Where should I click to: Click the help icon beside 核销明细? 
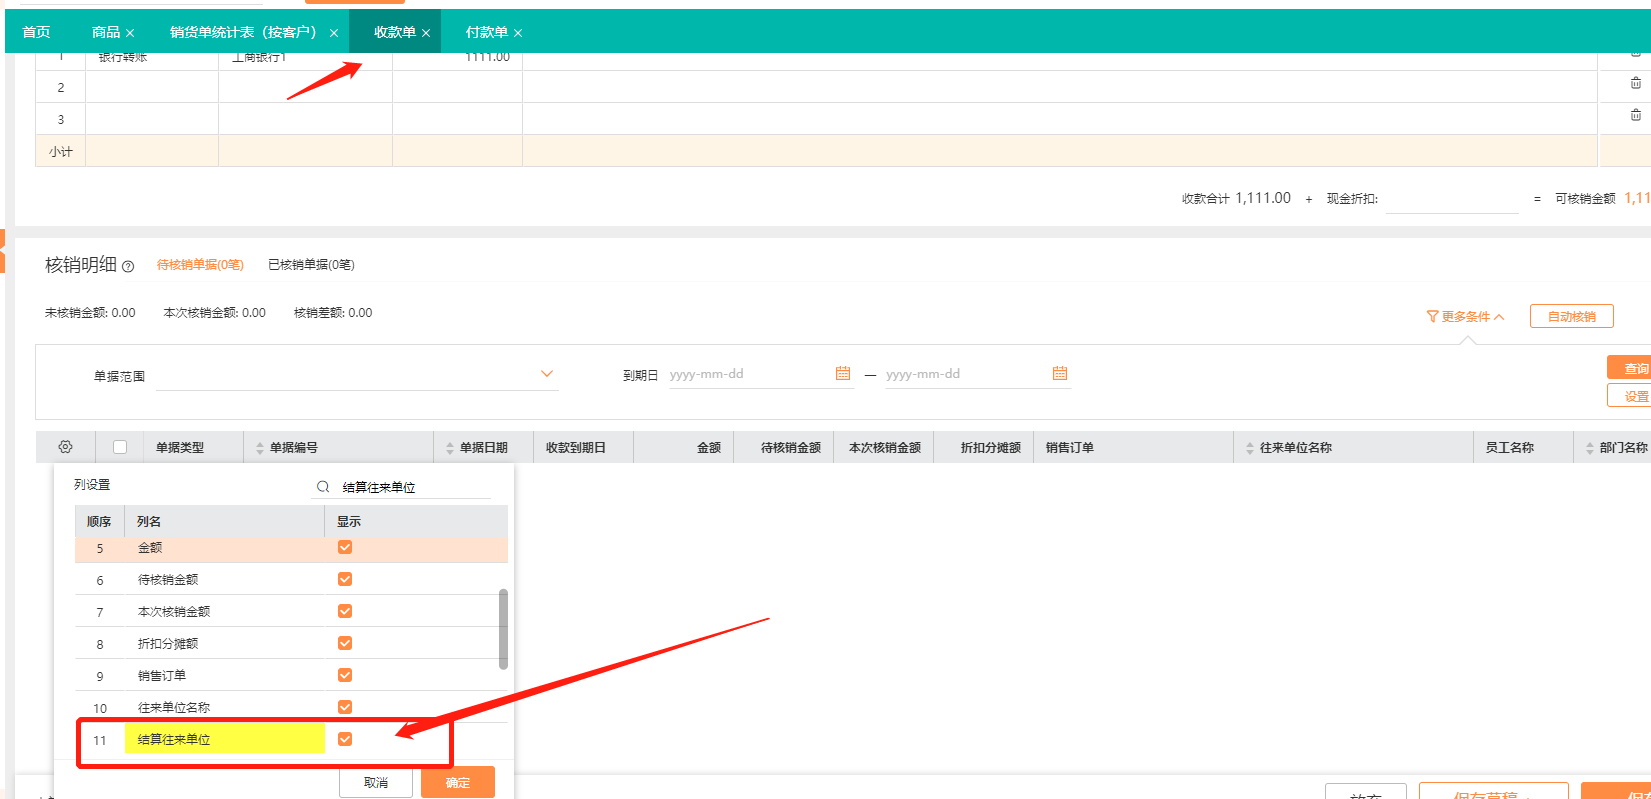(128, 266)
